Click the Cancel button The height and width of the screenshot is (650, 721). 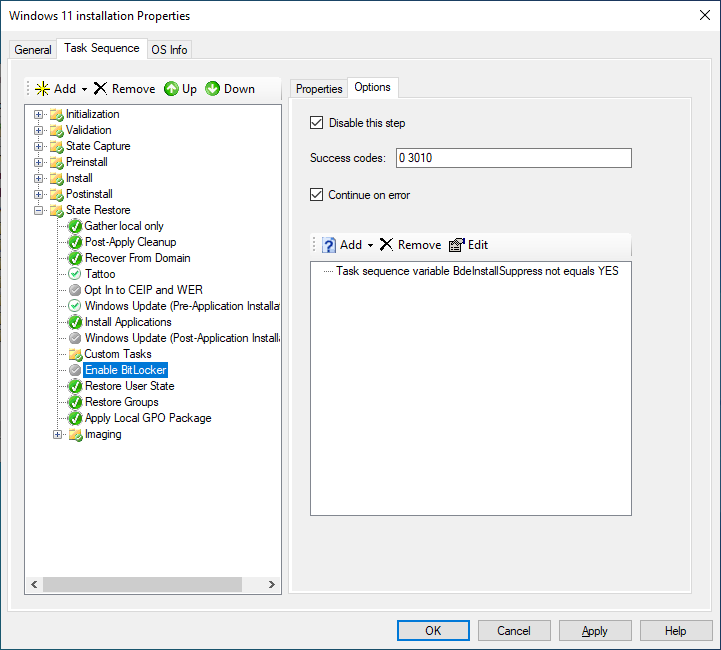pos(514,630)
